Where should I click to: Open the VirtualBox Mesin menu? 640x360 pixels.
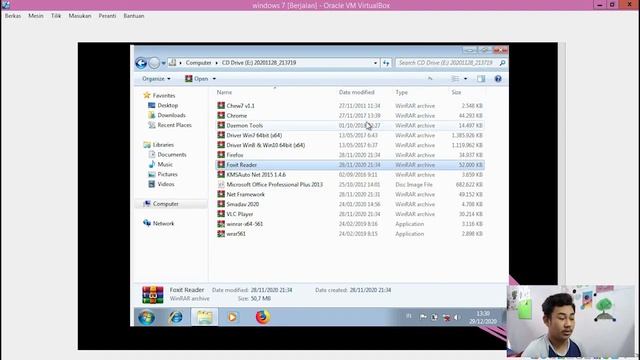tap(36, 16)
